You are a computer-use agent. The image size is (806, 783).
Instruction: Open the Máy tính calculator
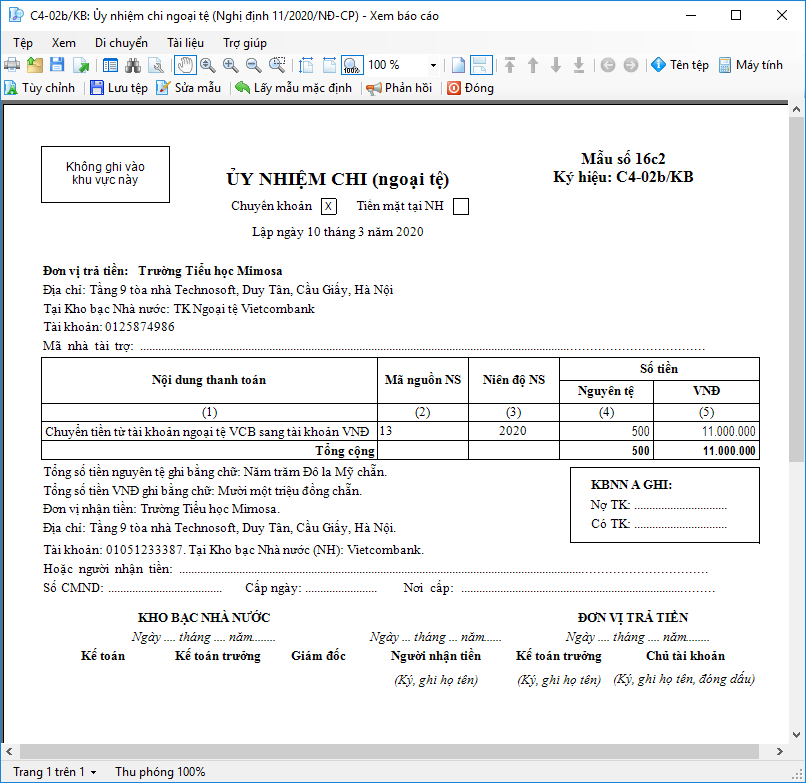point(750,65)
